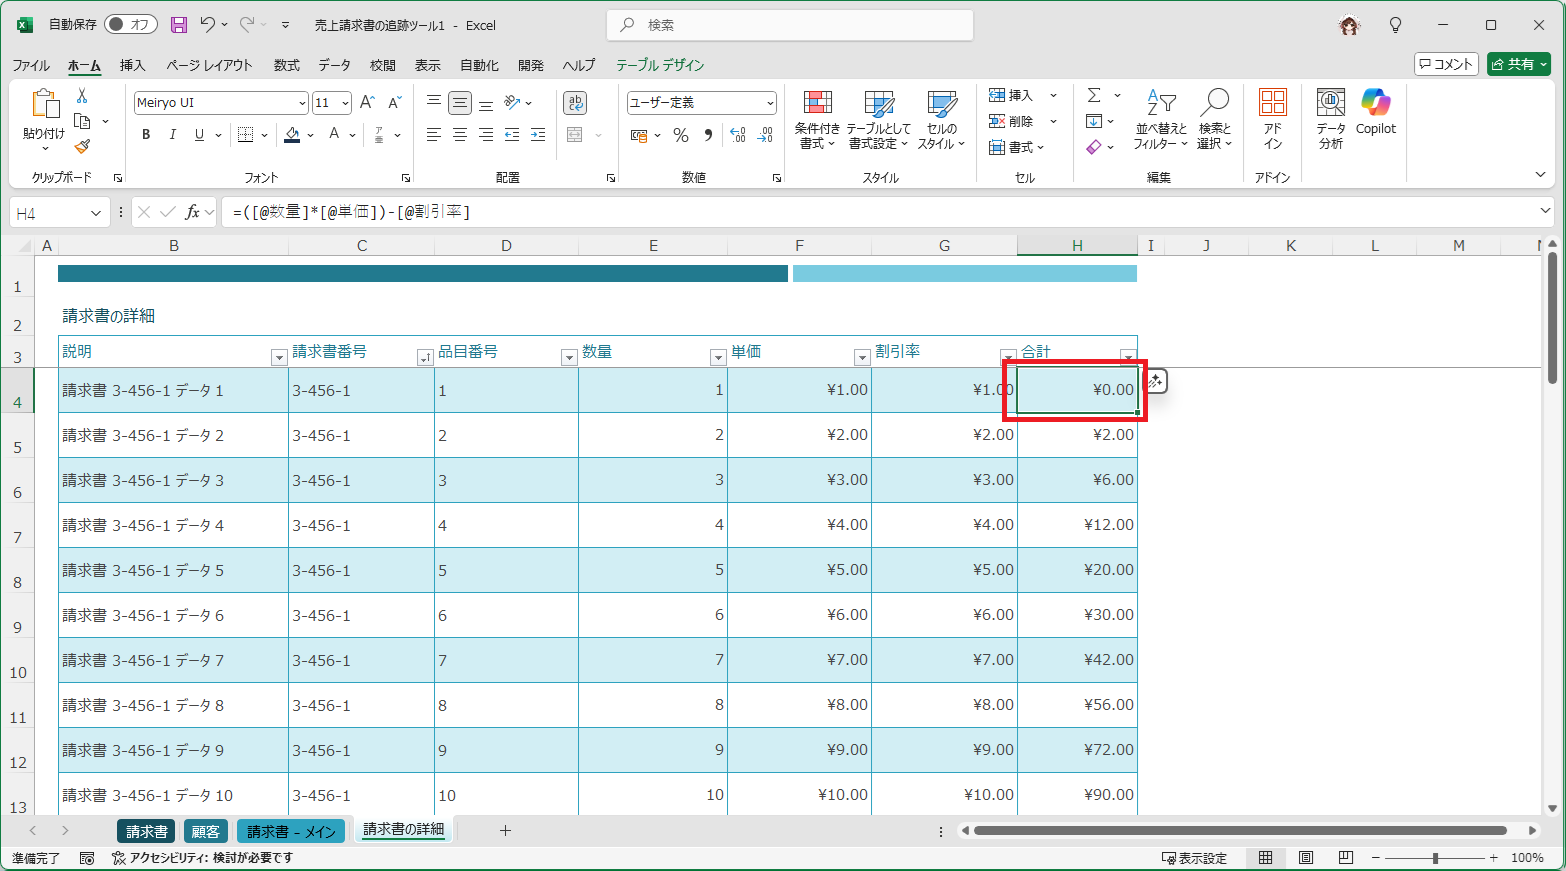Open filter dropdown for 単価 column
The height and width of the screenshot is (871, 1566).
coord(862,358)
